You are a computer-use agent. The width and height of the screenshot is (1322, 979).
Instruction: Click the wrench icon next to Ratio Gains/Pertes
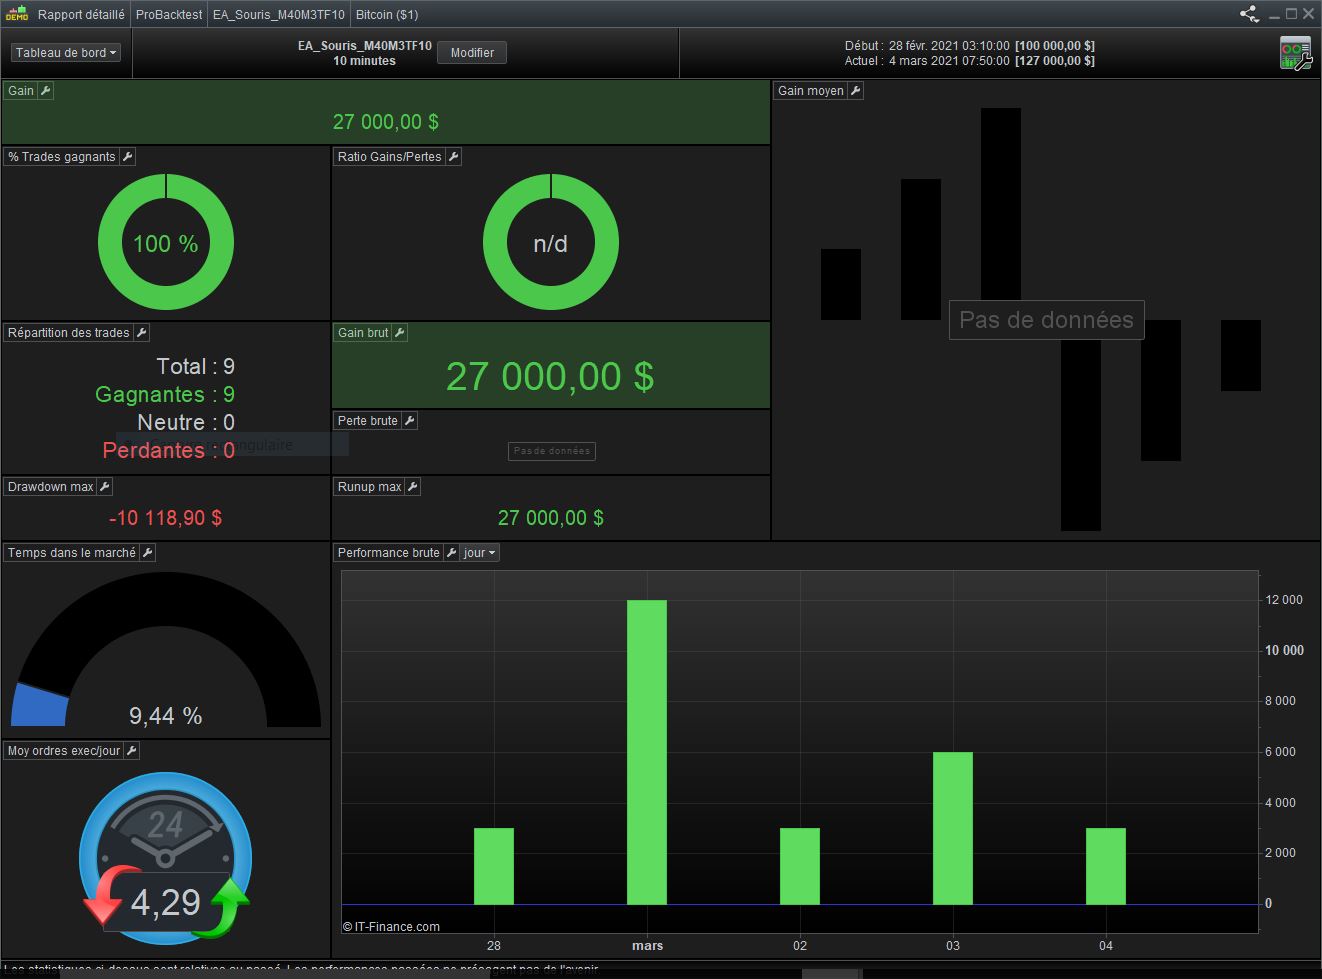tap(453, 157)
